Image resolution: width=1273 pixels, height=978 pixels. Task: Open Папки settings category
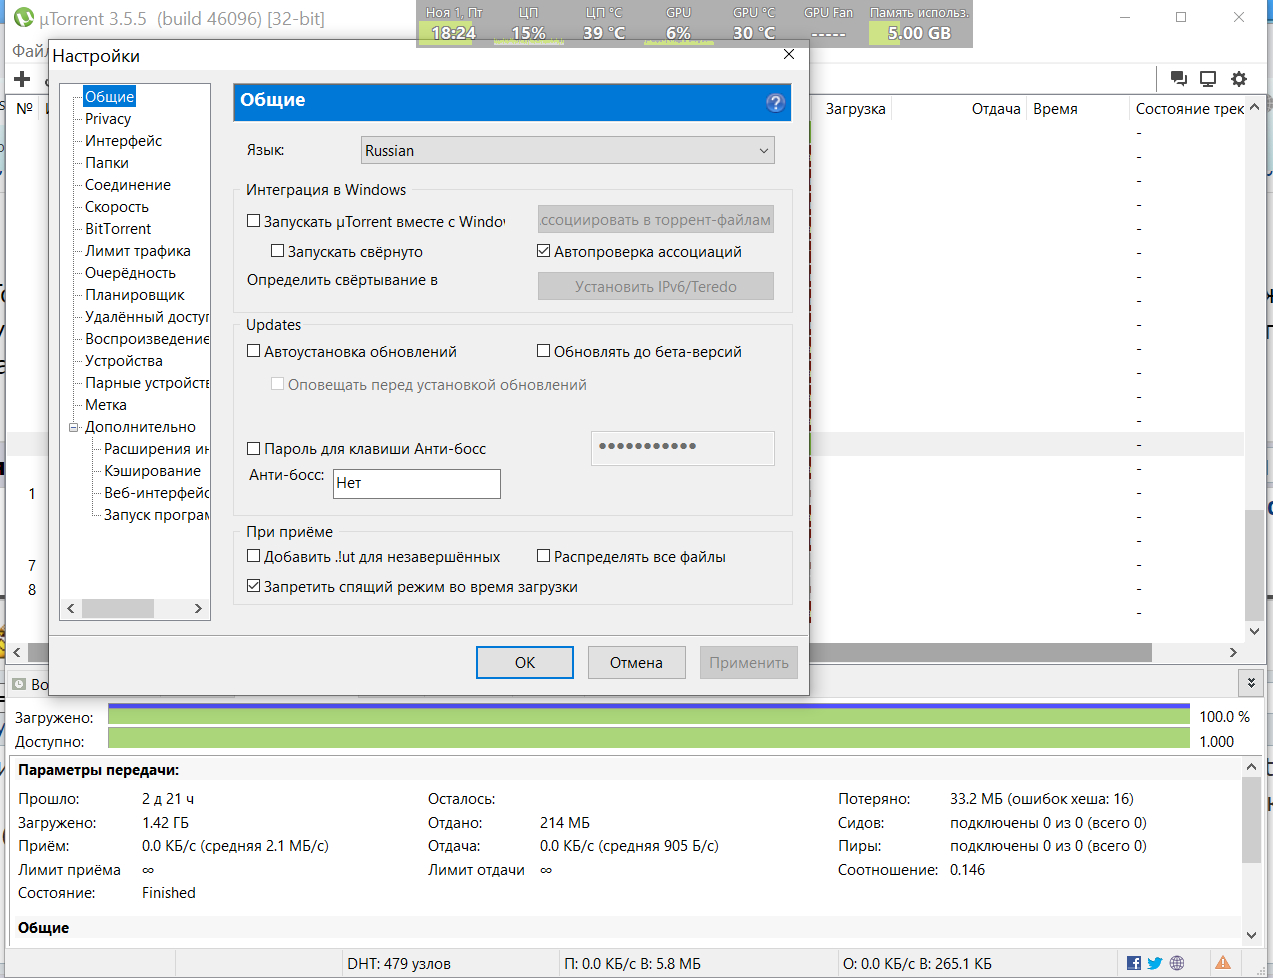107,163
